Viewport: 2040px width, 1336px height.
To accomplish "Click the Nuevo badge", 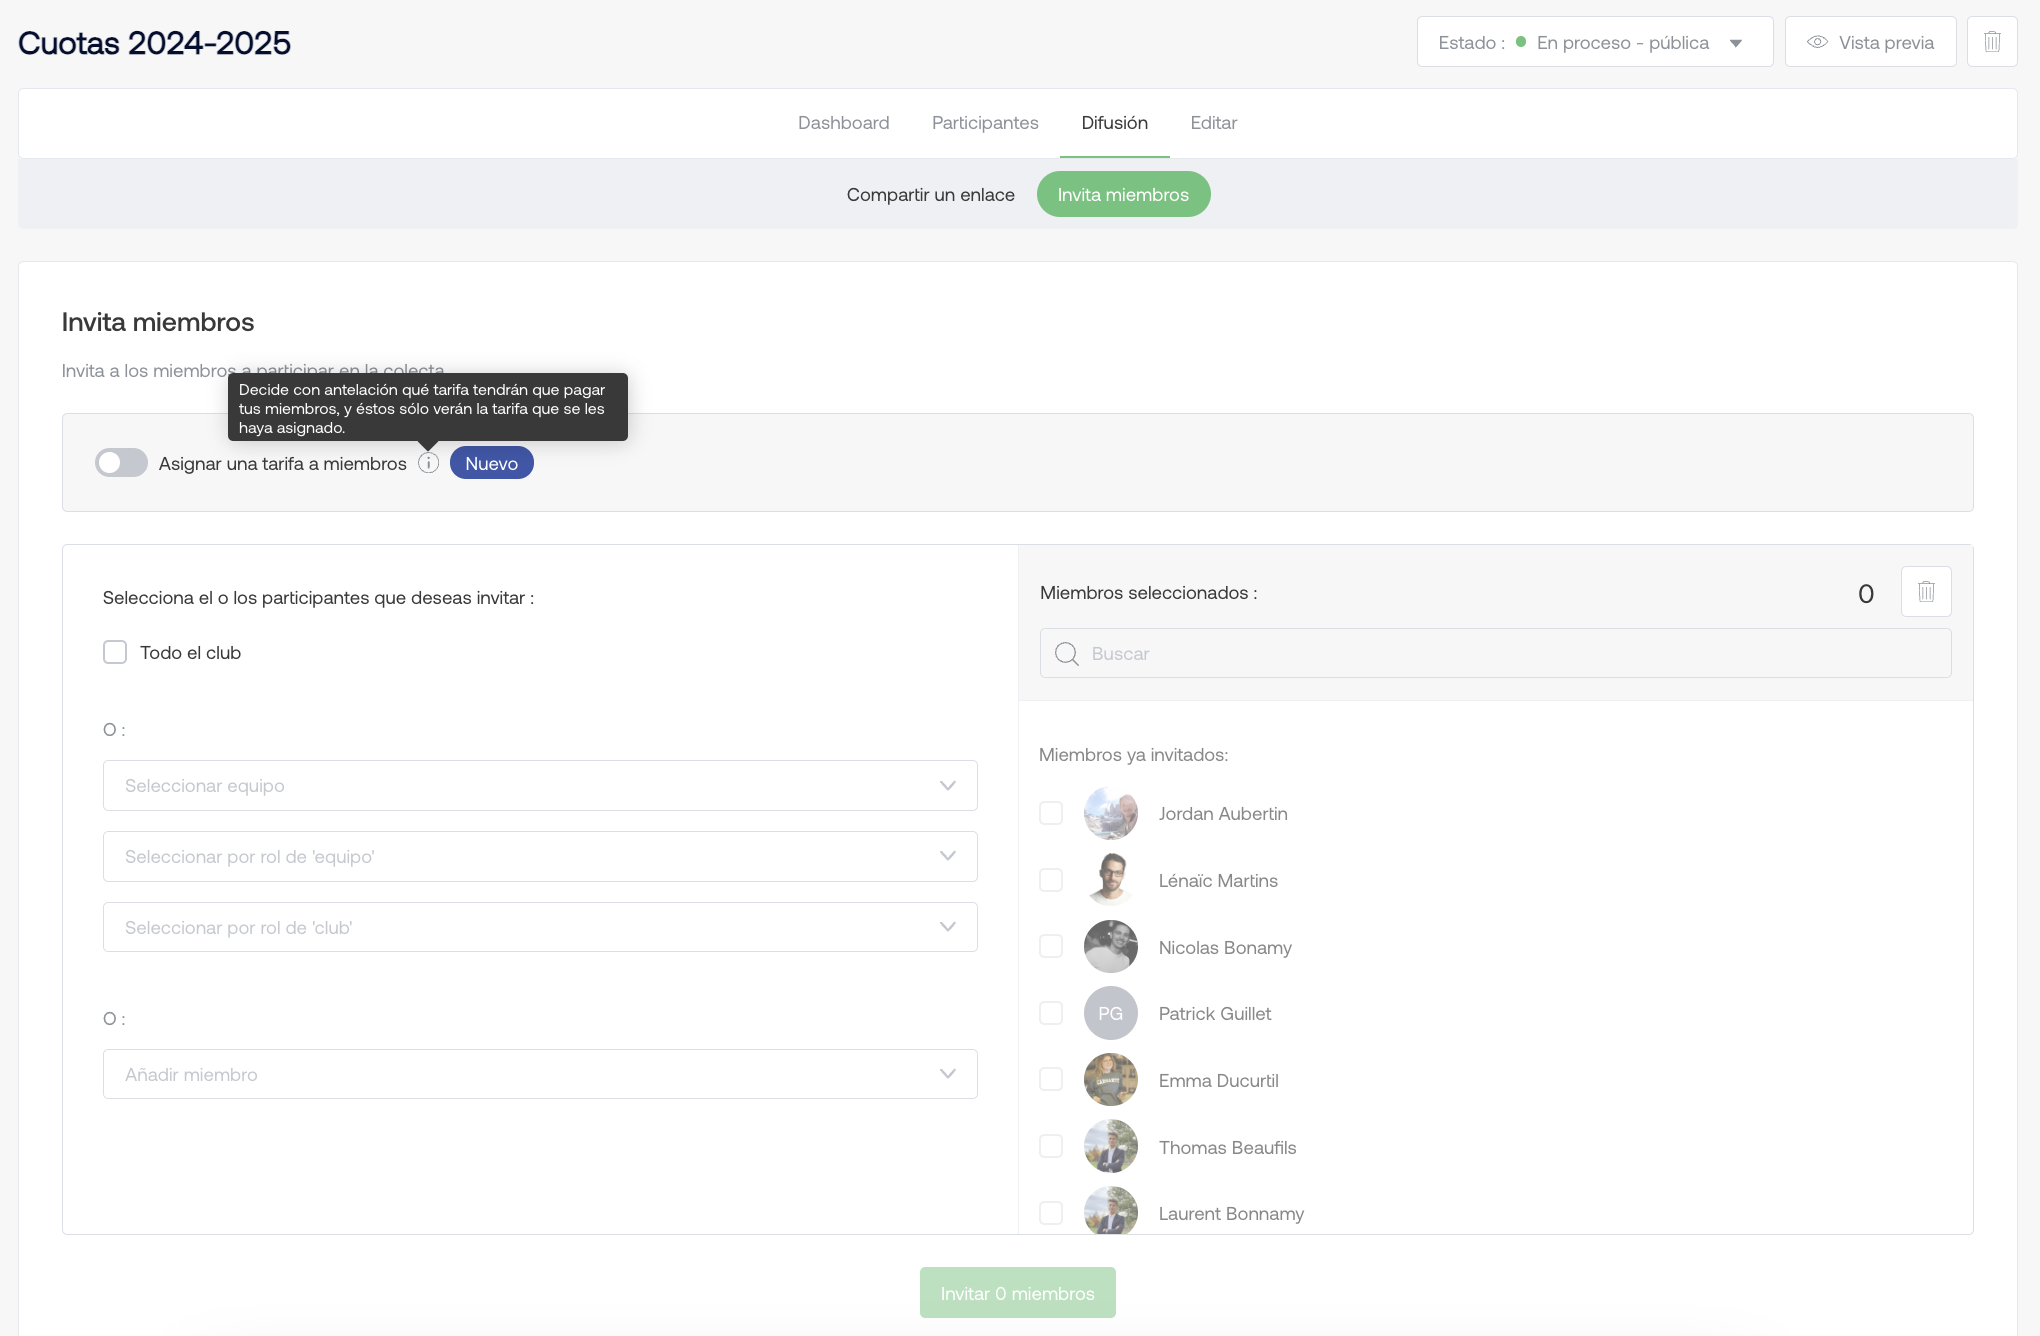I will (491, 463).
